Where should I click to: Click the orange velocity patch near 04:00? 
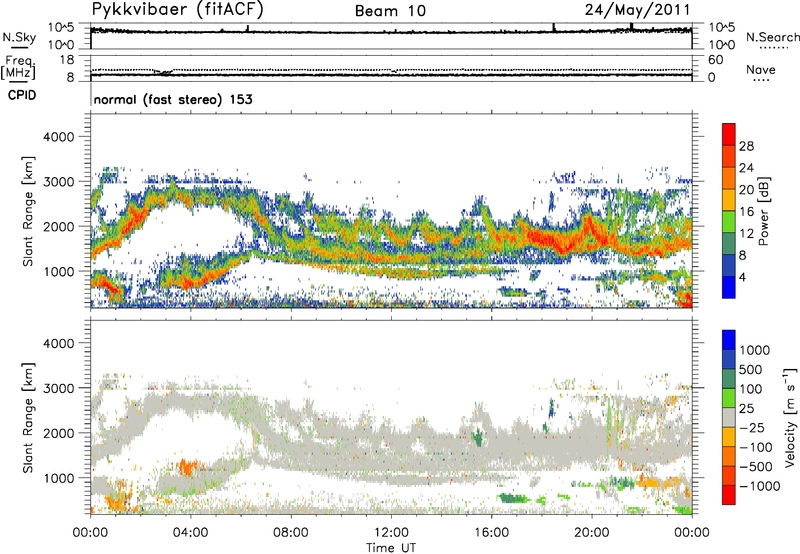188,467
